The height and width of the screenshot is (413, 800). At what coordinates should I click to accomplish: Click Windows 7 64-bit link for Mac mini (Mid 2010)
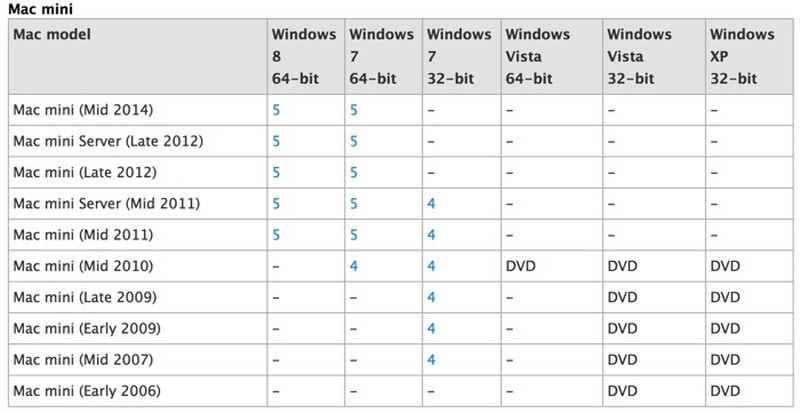pyautogui.click(x=354, y=266)
